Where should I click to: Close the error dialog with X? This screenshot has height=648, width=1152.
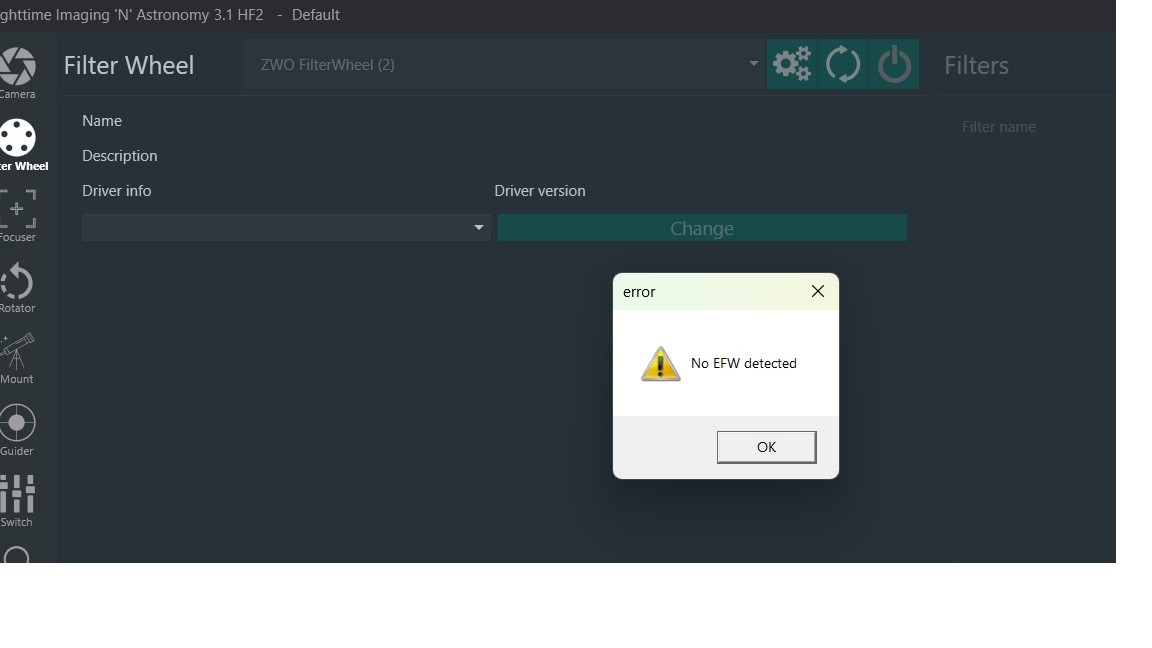point(817,291)
